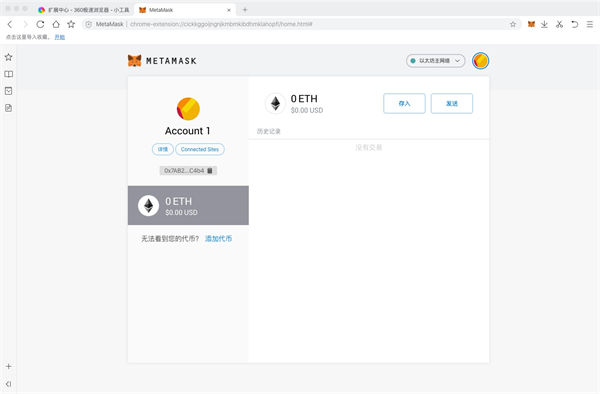
Task: Click the Account 1 name text
Action: coord(188,131)
